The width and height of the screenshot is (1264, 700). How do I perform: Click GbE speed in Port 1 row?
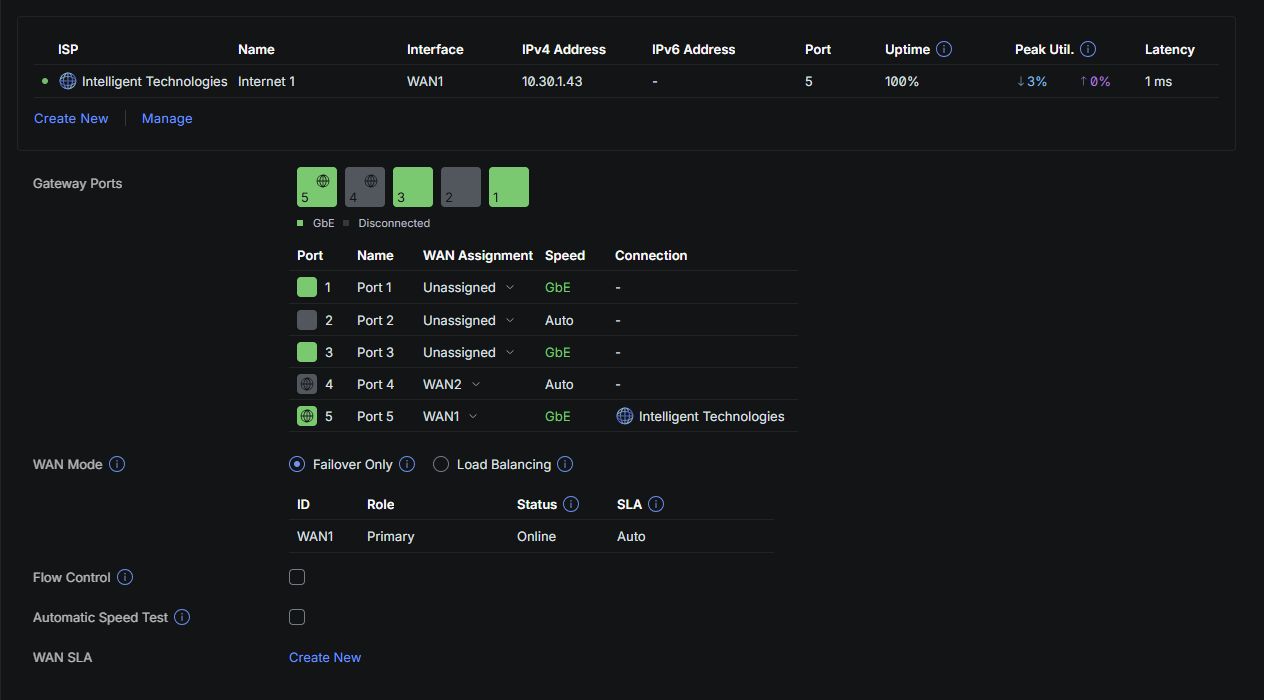click(x=558, y=287)
